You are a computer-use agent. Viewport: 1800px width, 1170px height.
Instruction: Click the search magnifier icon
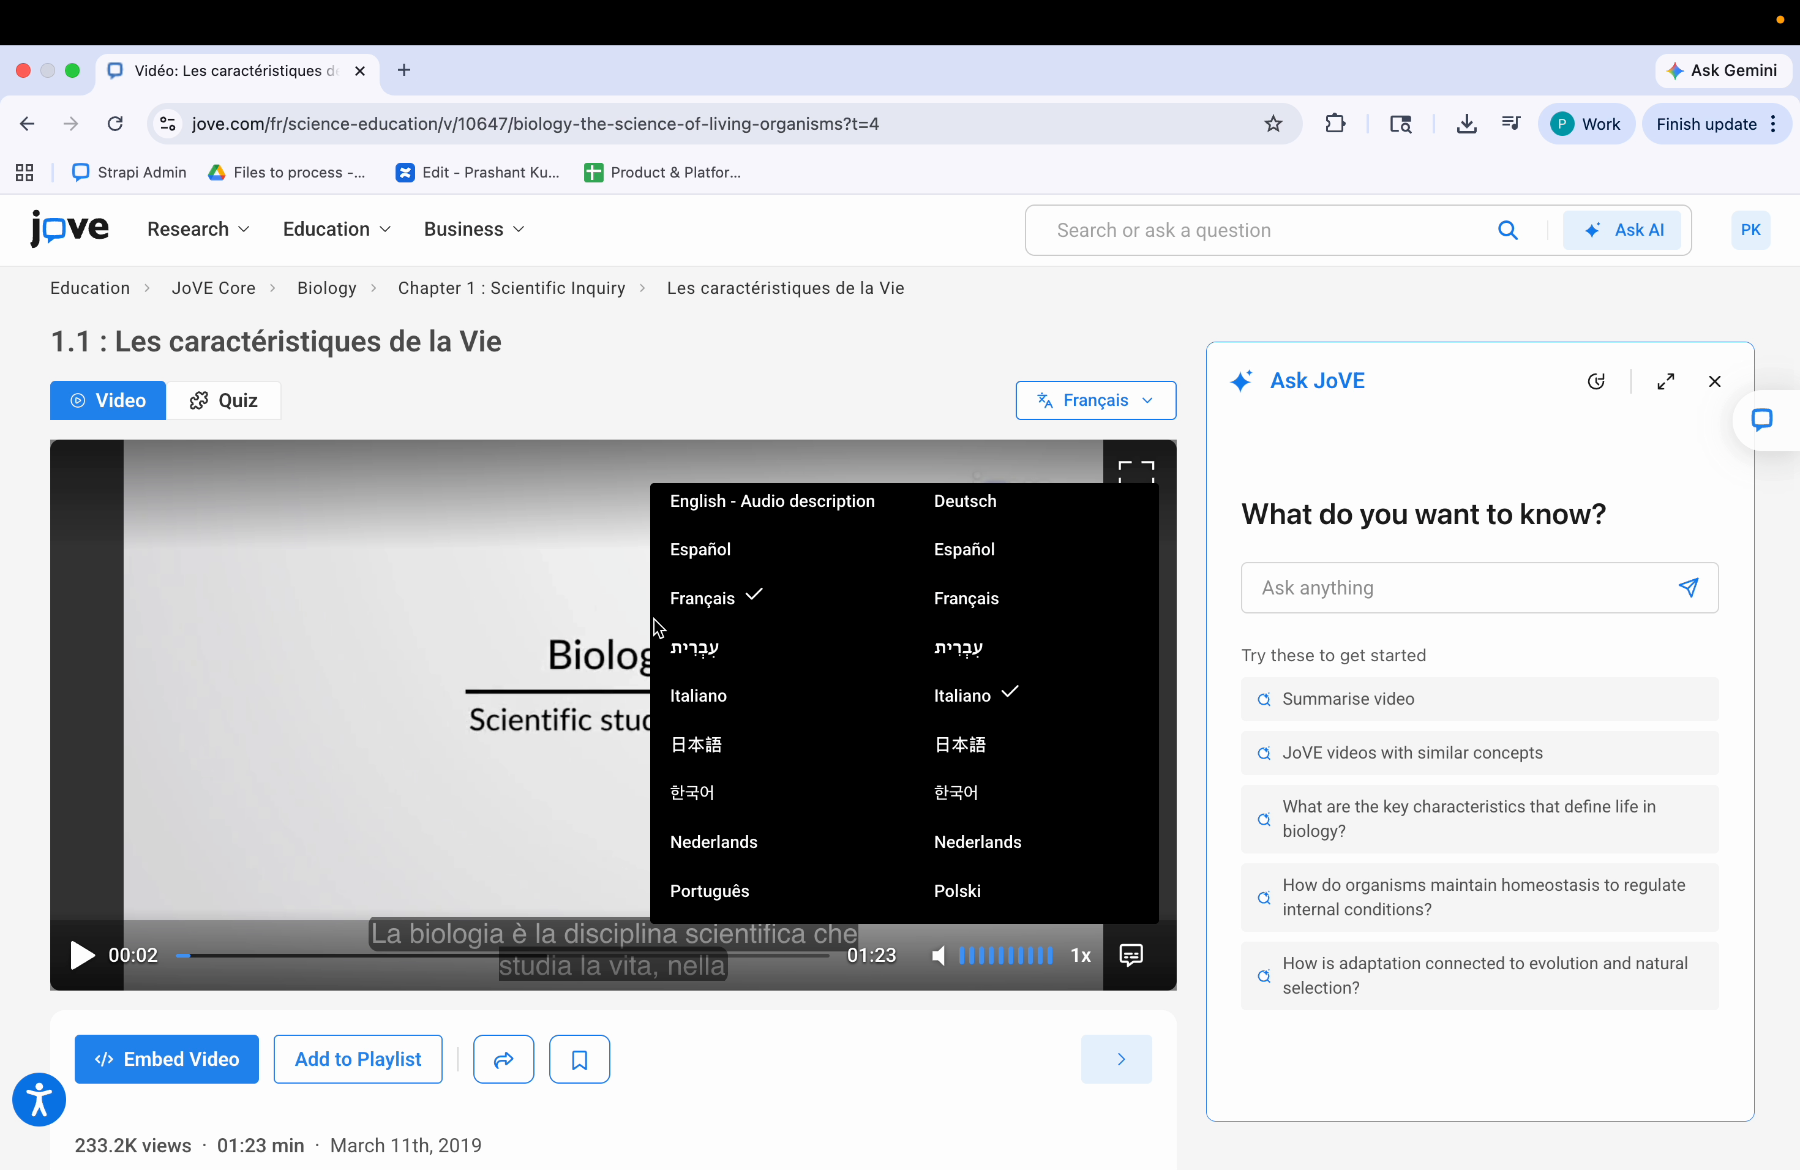tap(1508, 230)
